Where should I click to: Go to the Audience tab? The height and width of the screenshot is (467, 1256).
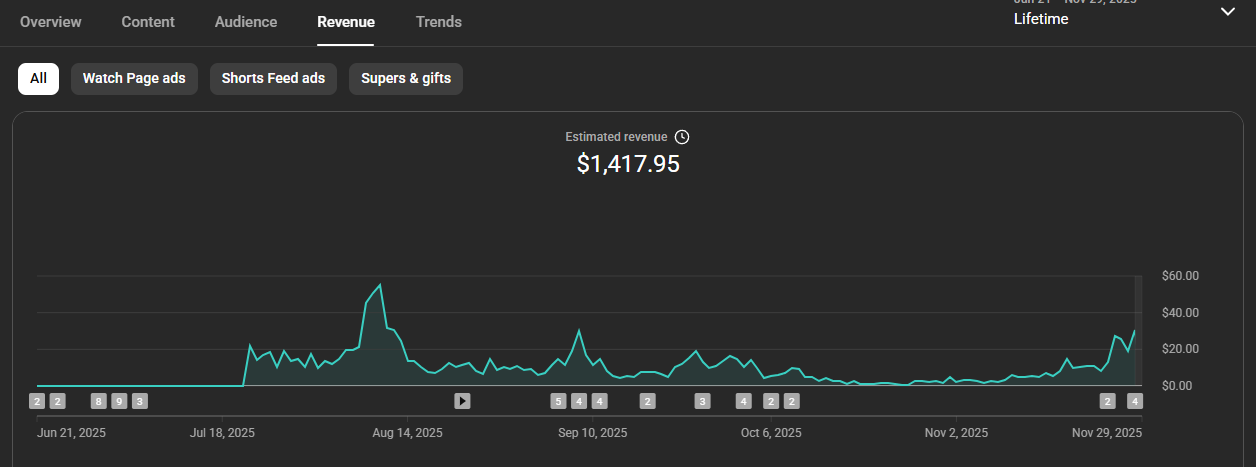coord(246,22)
